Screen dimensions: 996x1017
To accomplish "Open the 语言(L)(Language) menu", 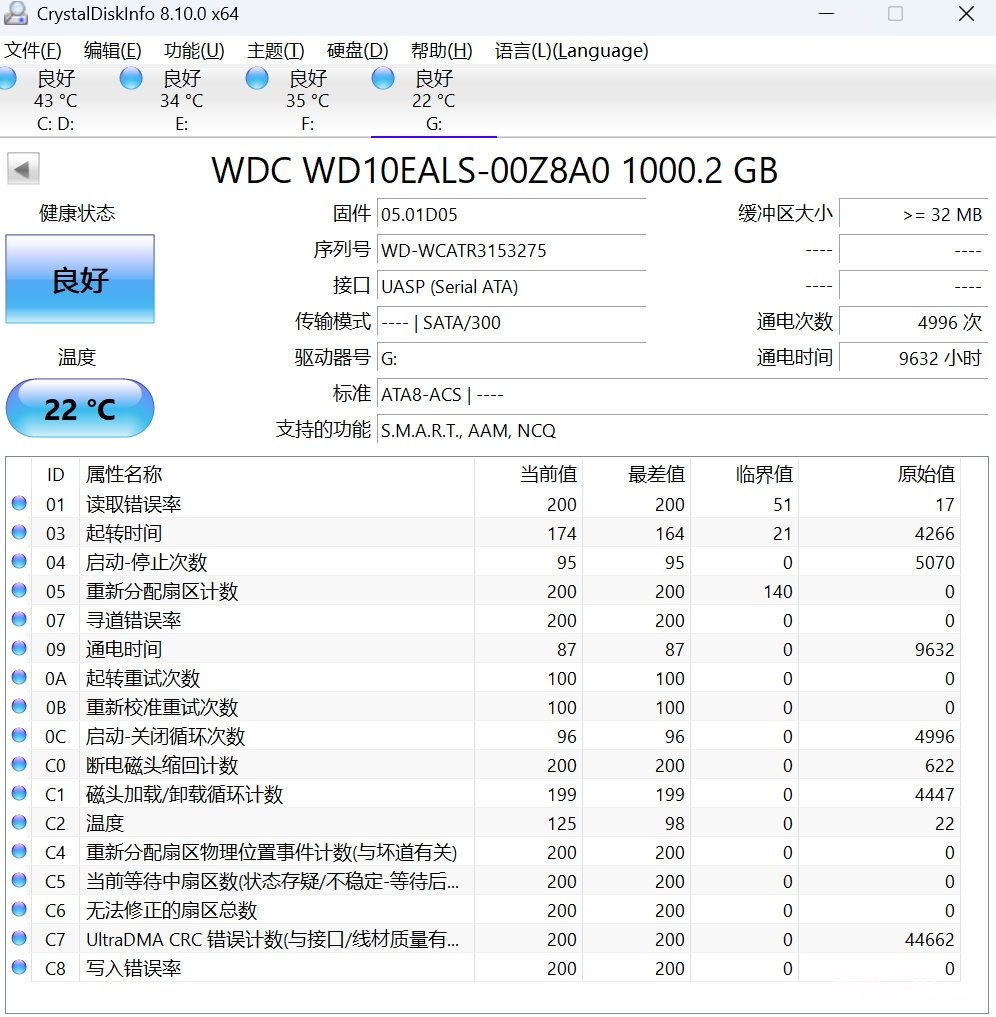I will [571, 51].
